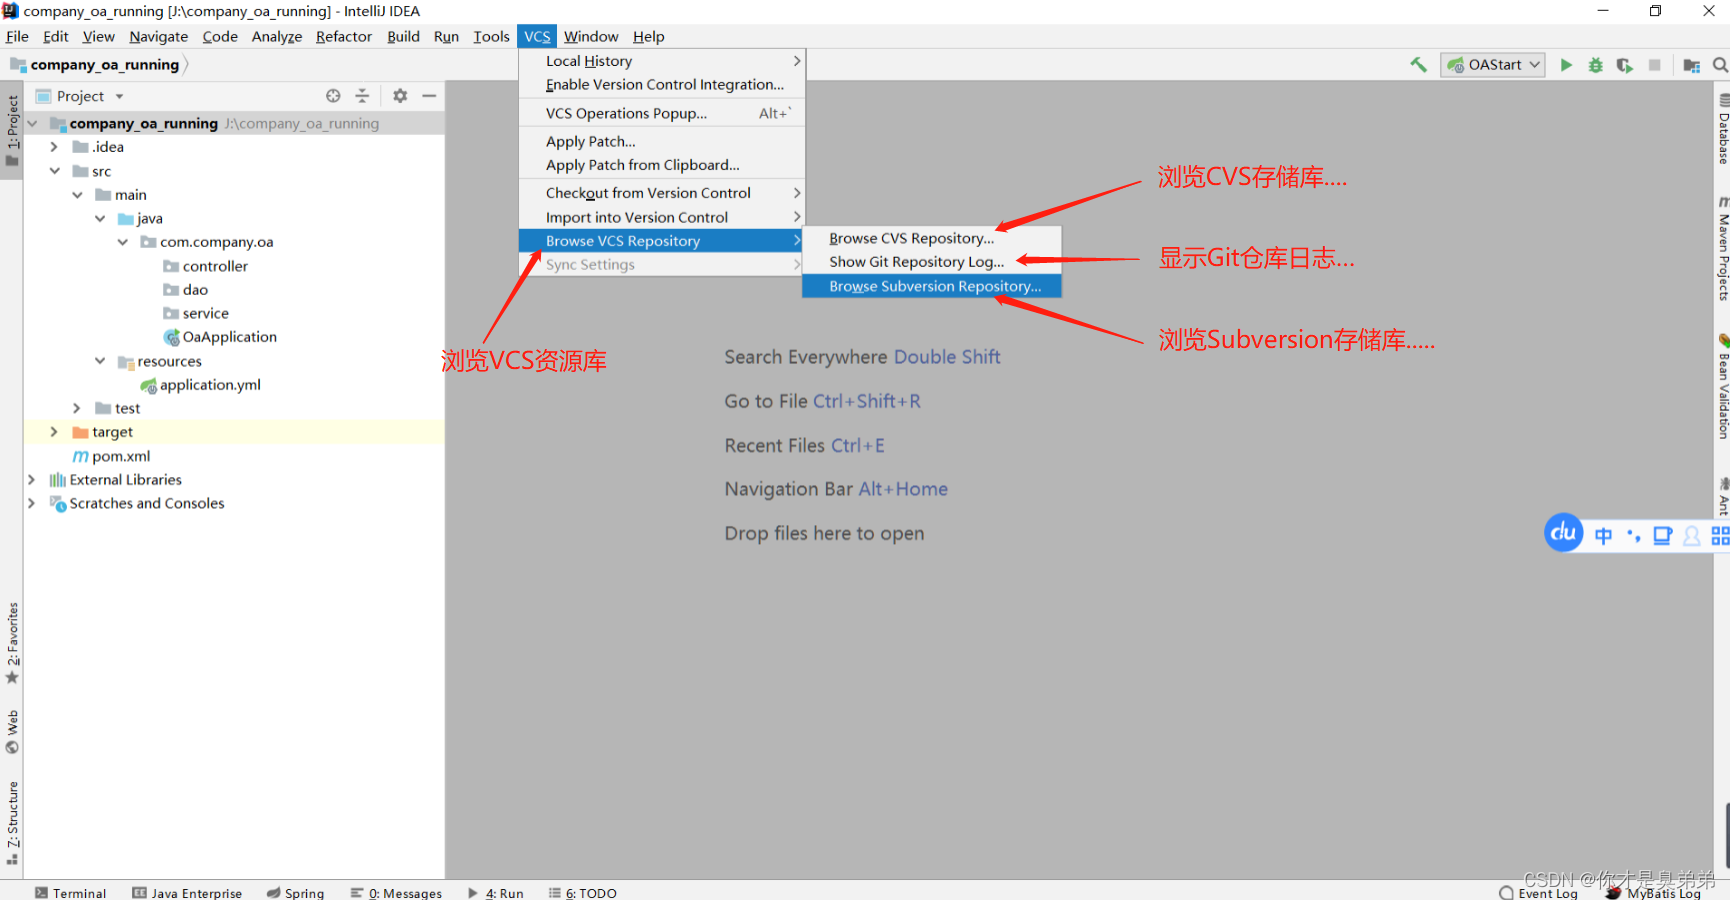Open the Java Enterprise tool window
This screenshot has width=1730, height=900.
187,893
